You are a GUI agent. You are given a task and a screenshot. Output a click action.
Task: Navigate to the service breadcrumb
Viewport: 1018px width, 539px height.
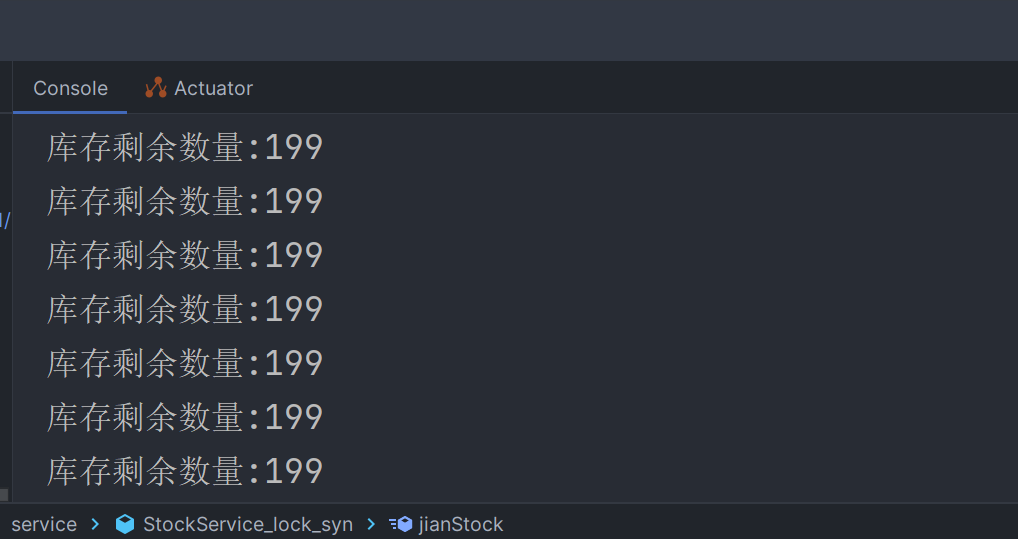[44, 524]
